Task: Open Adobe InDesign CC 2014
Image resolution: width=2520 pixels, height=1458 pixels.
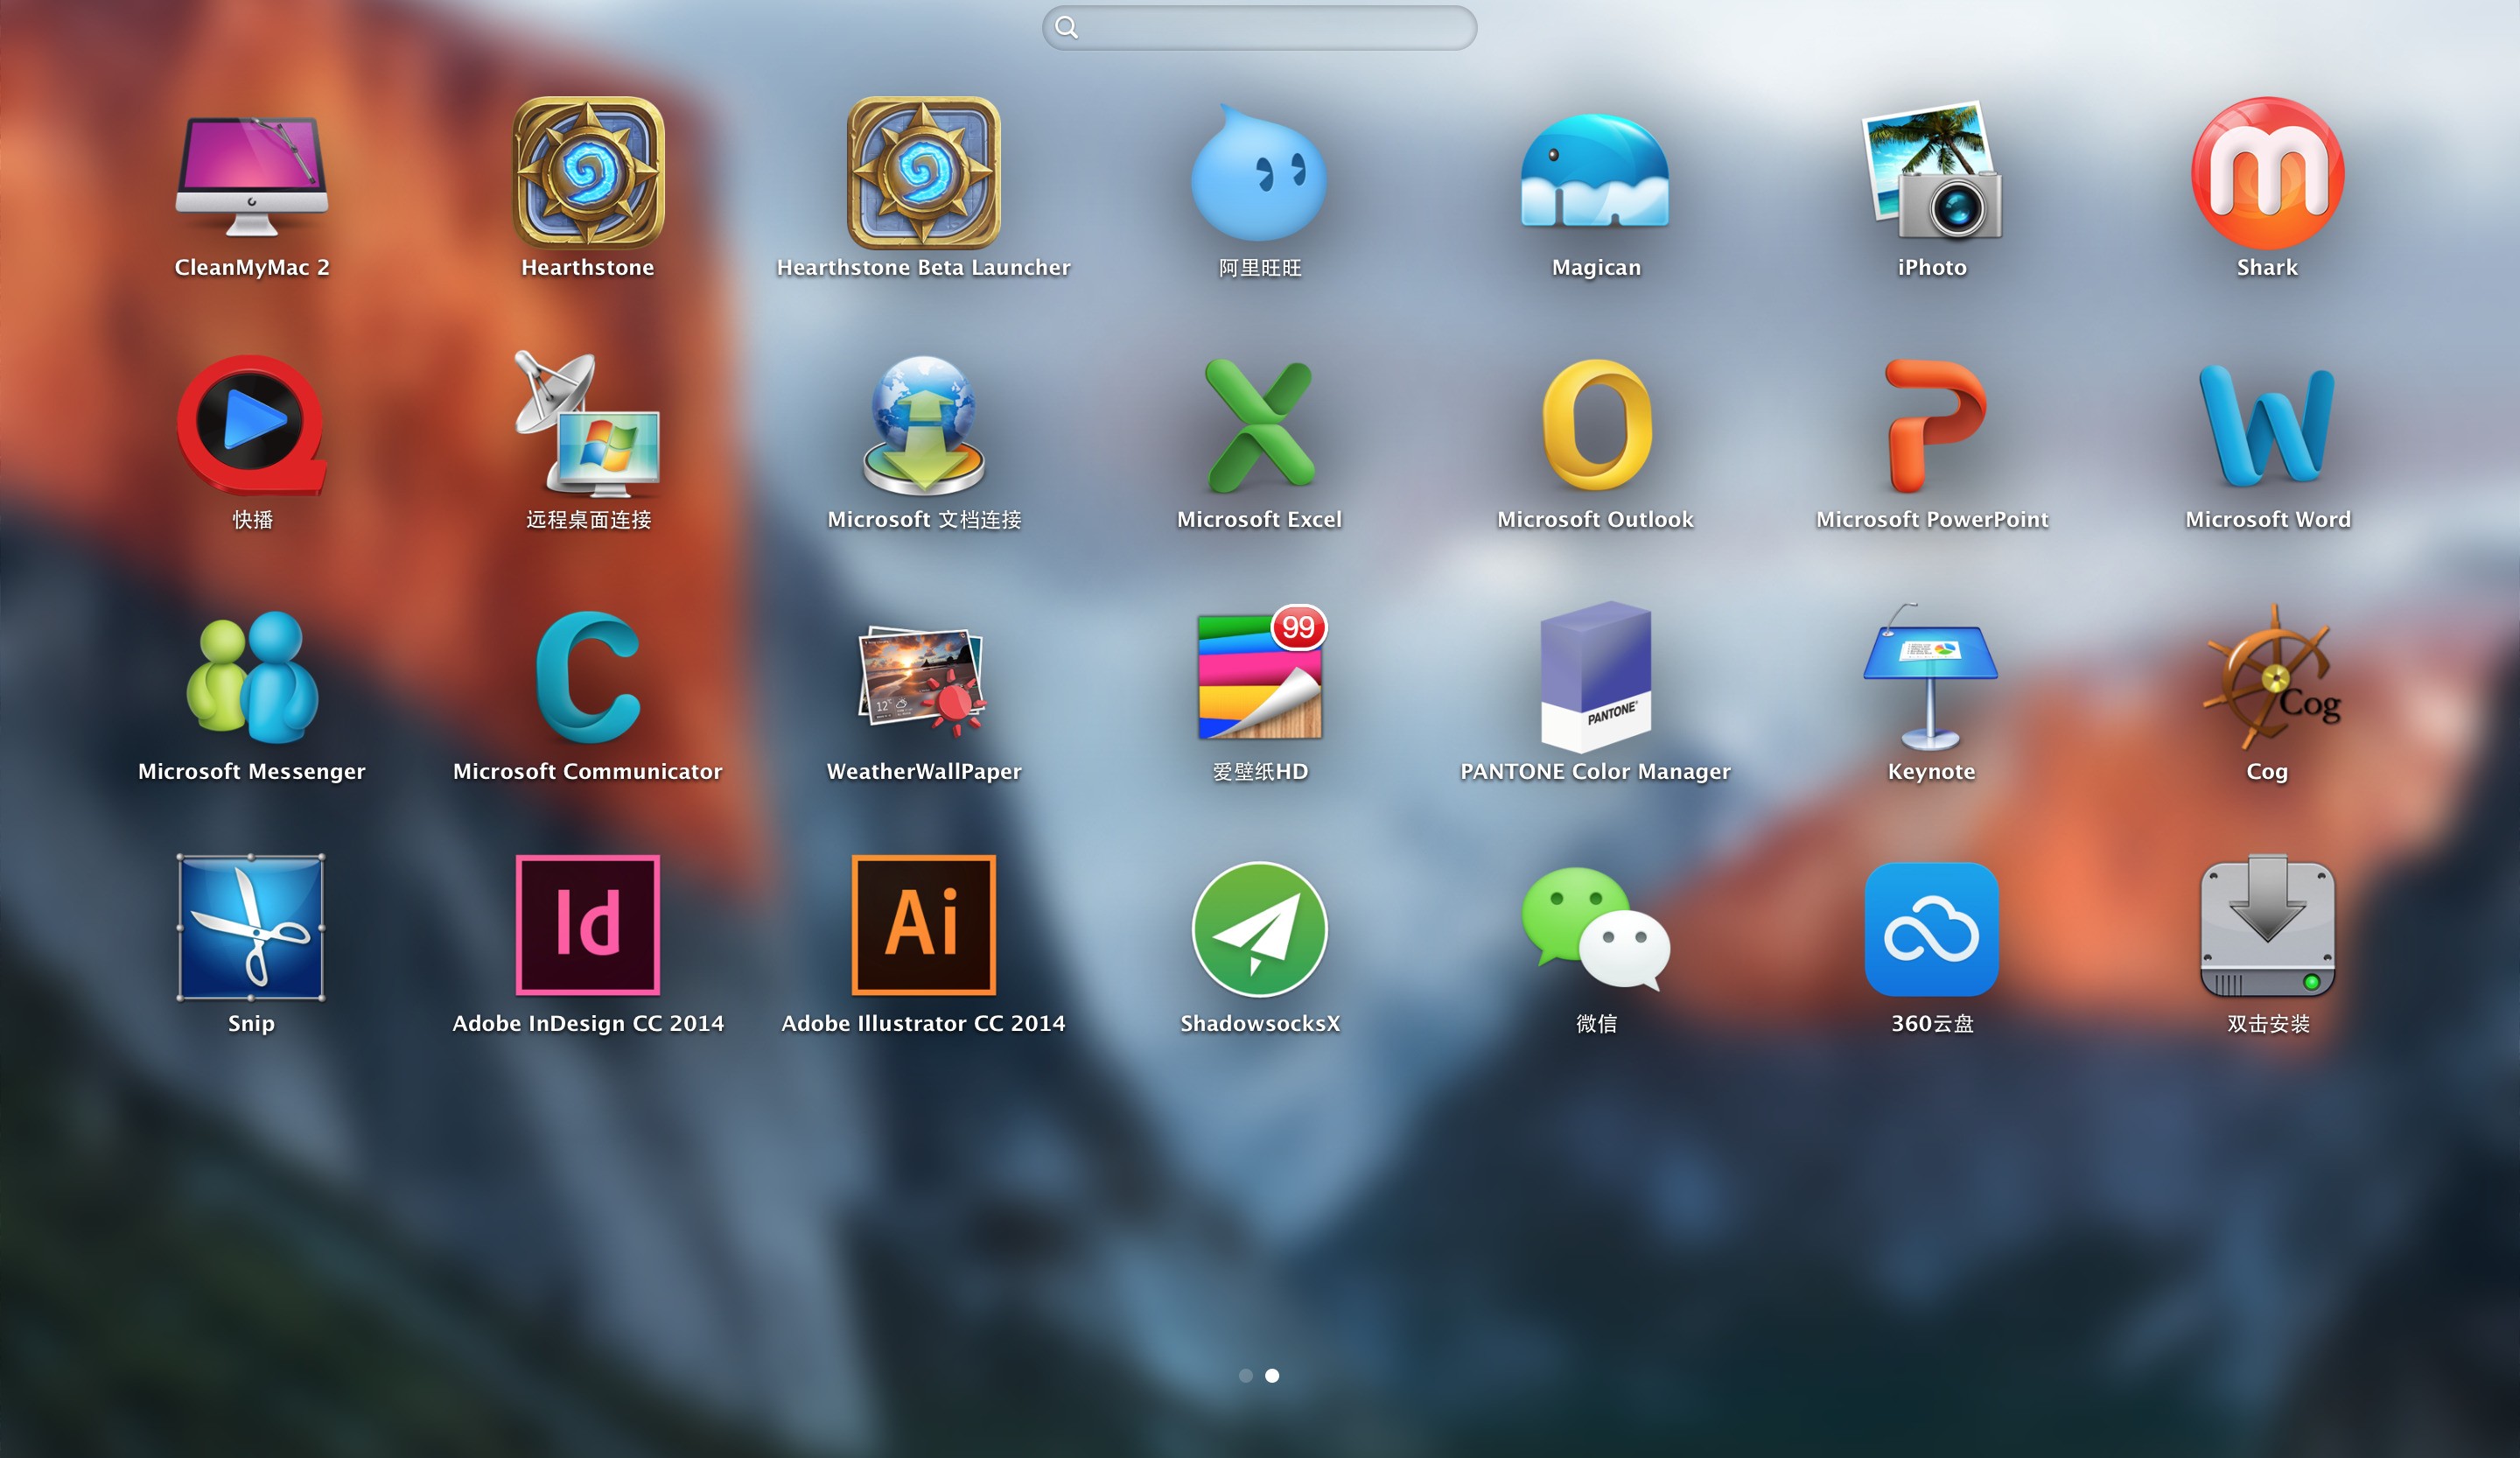Action: (x=587, y=926)
